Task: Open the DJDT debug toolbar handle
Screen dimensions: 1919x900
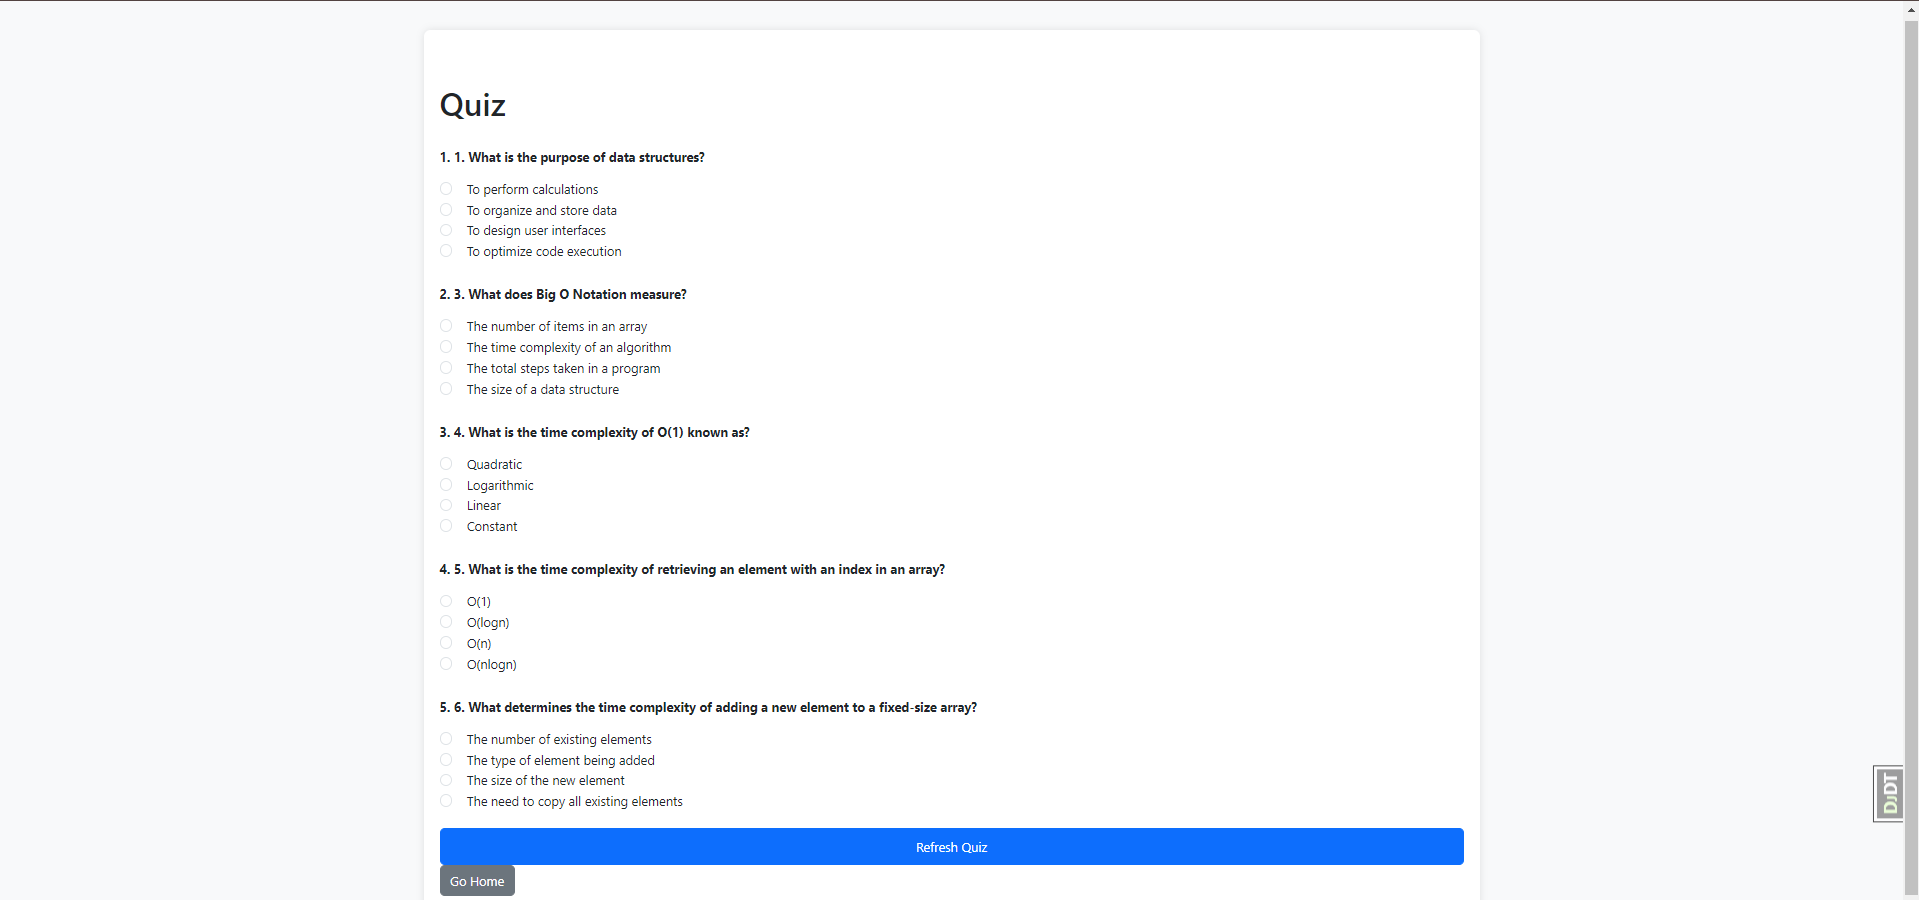Action: click(x=1888, y=794)
